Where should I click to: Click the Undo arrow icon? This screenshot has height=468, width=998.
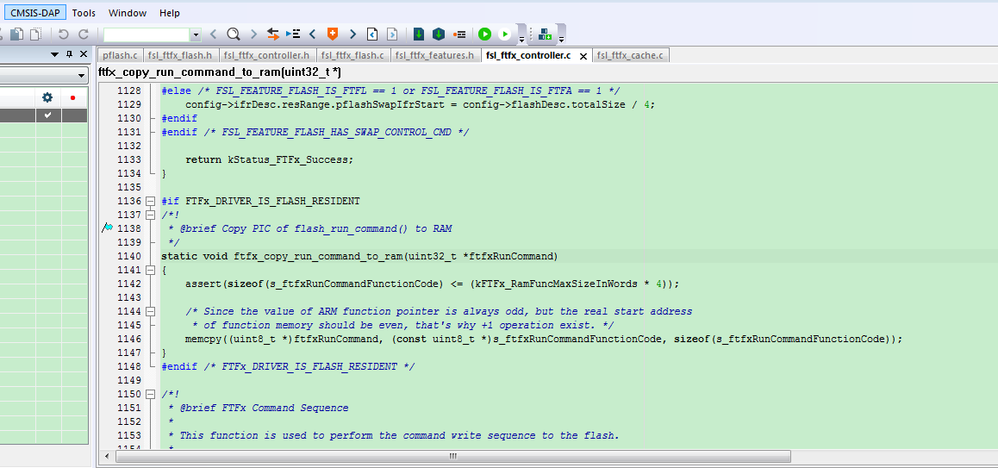tap(64, 34)
